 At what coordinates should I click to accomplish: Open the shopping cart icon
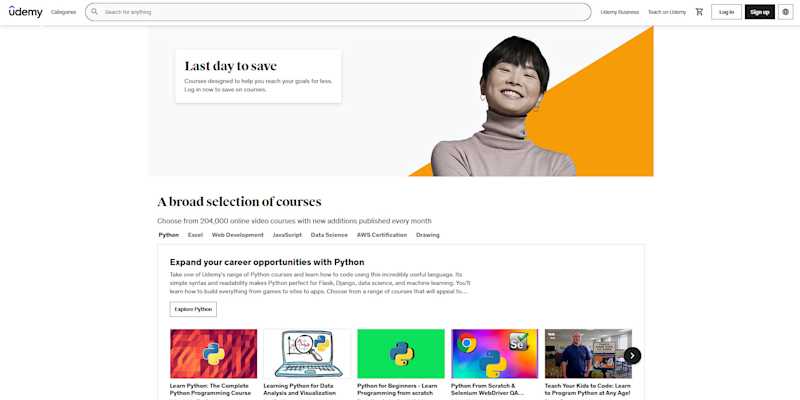(699, 12)
